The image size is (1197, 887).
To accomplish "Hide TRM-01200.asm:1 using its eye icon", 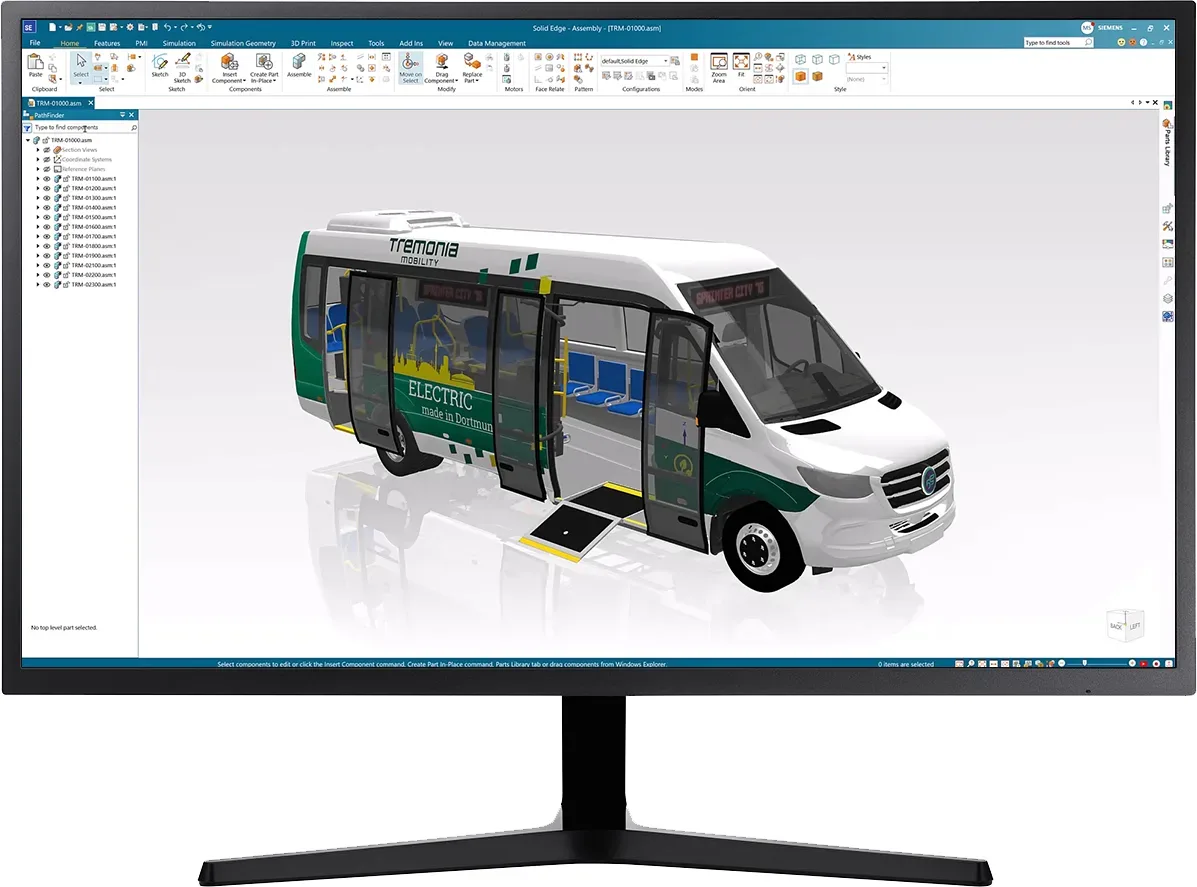I will (47, 189).
